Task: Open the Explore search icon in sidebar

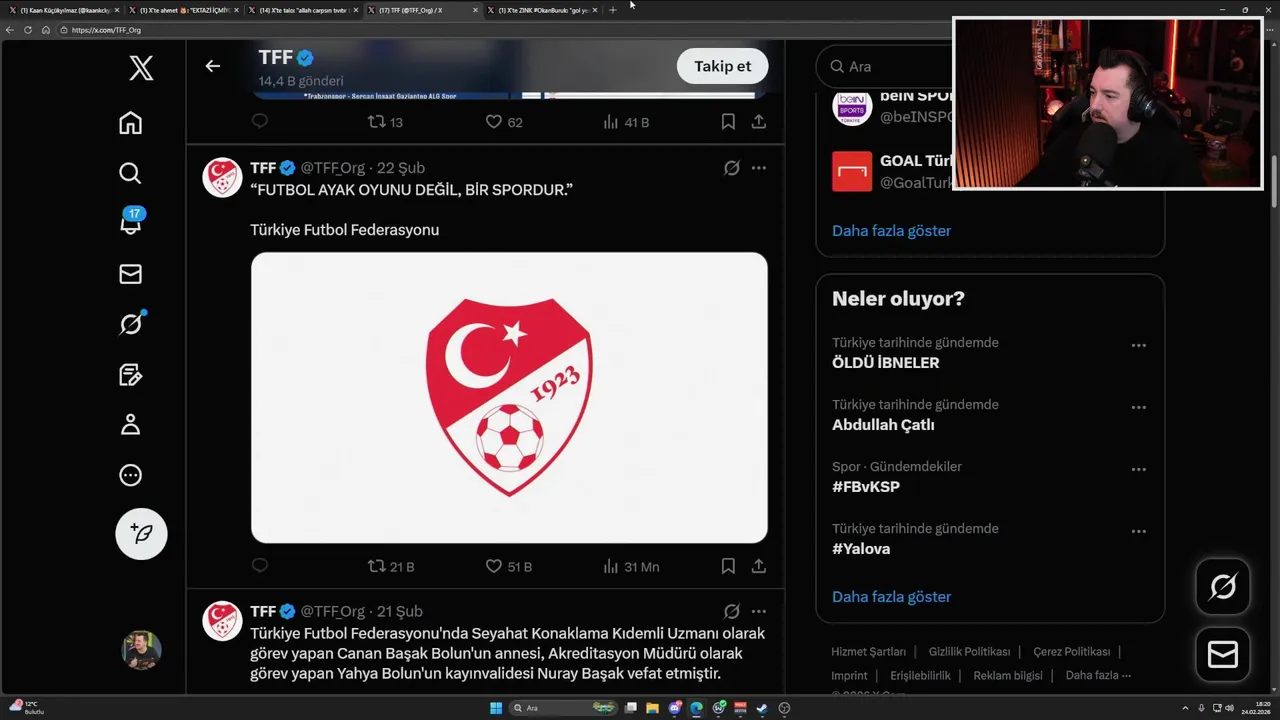Action: coord(130,173)
